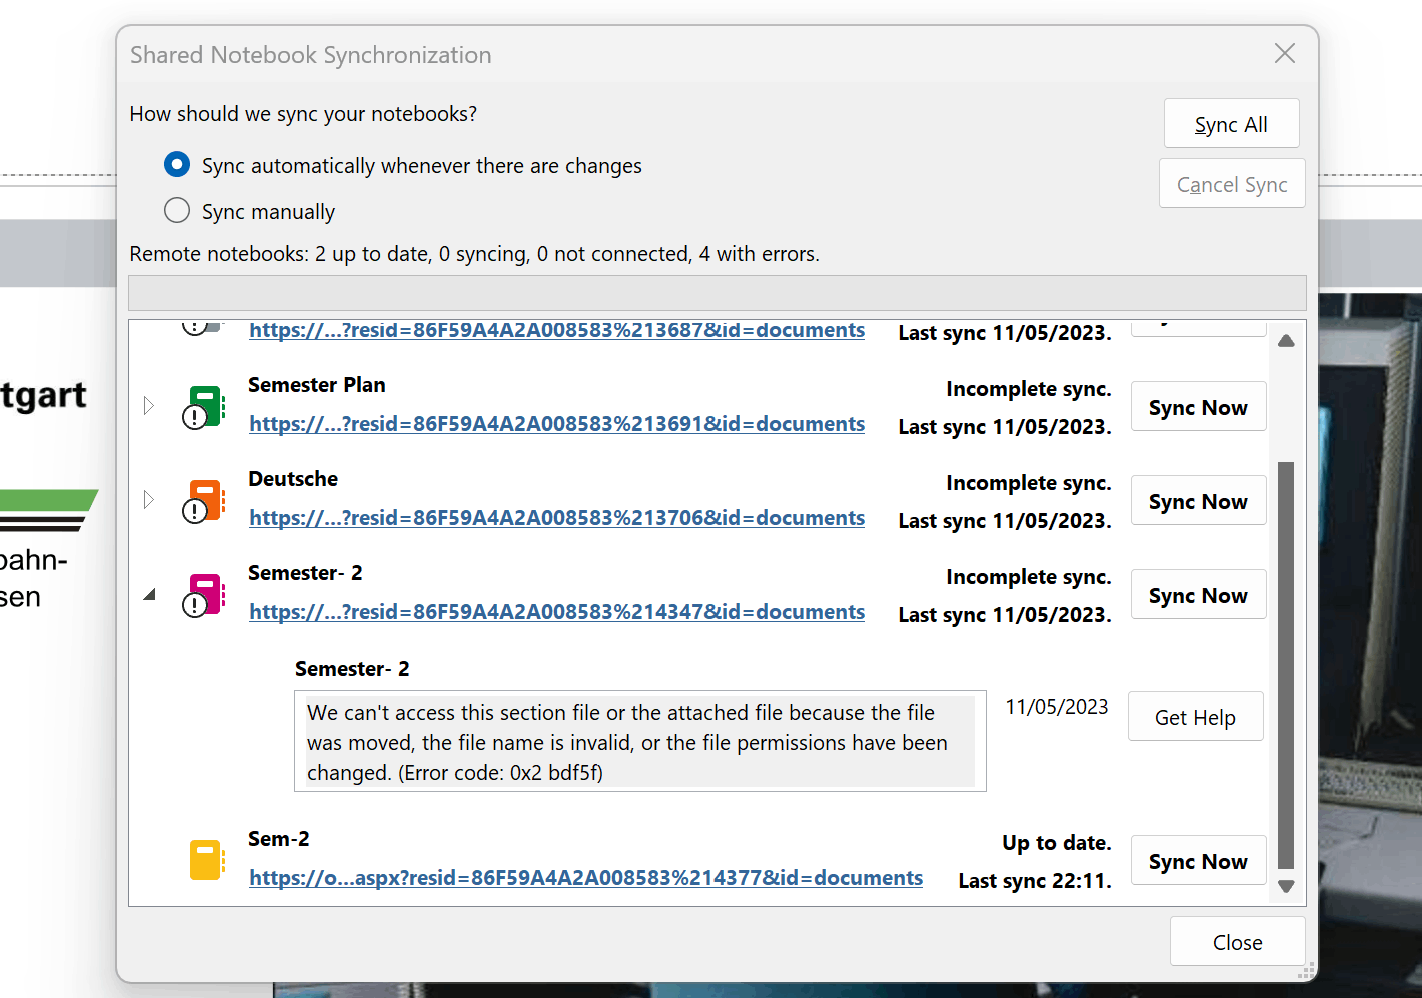Click Incomplete sync status for Deutsche
Viewport: 1422px width, 998px height.
click(1029, 483)
